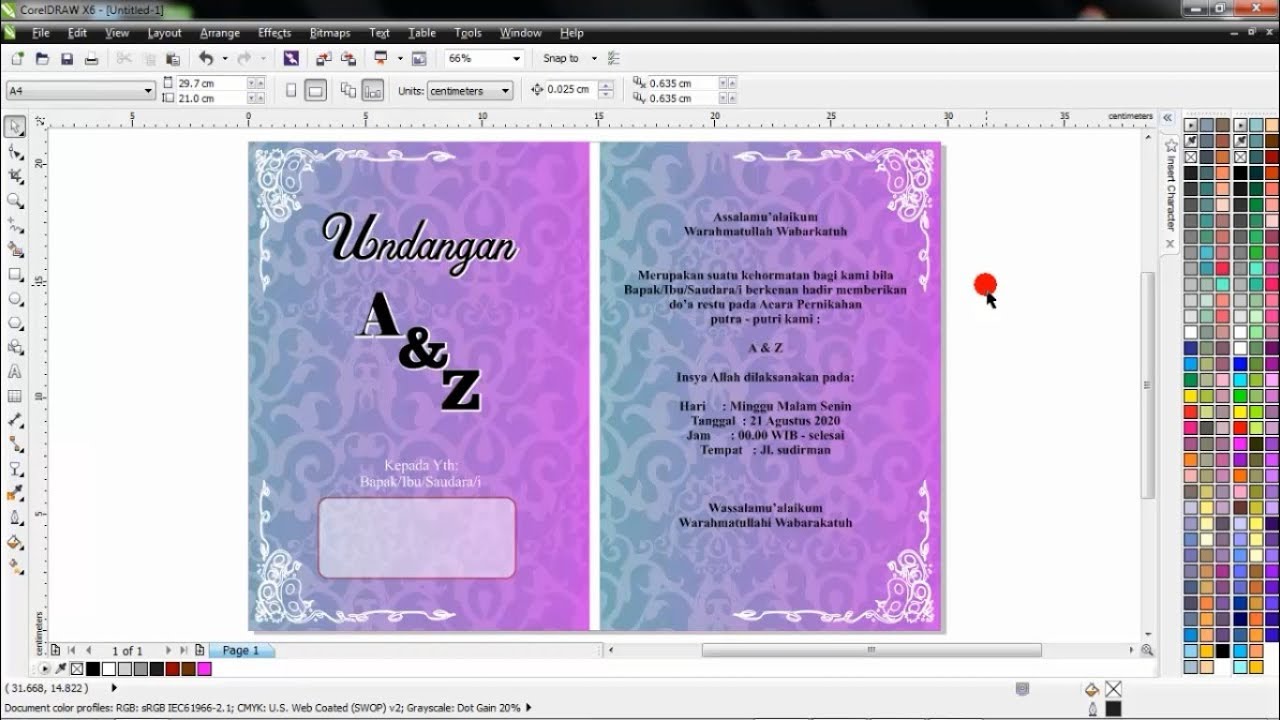Click the Print icon in toolbar
The height and width of the screenshot is (720, 1280).
[x=91, y=59]
